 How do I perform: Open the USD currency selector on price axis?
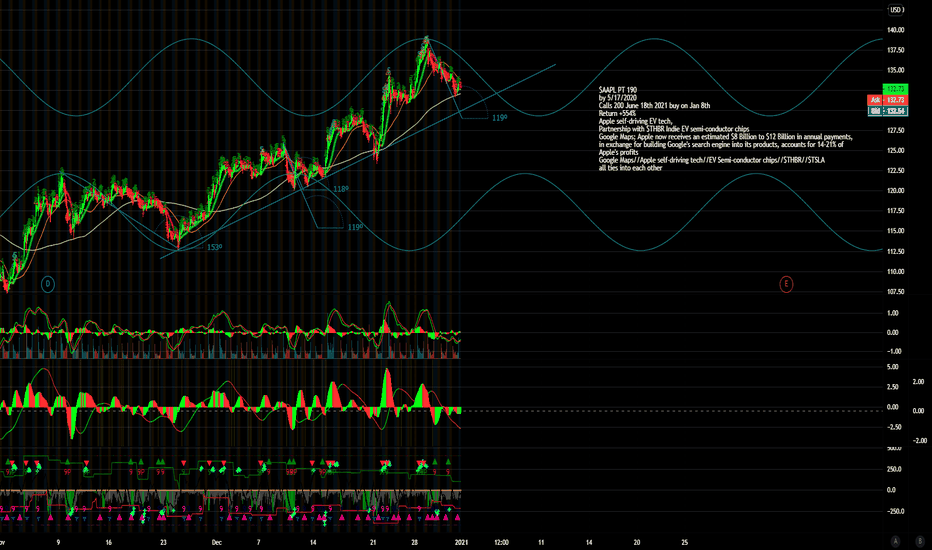[896, 10]
